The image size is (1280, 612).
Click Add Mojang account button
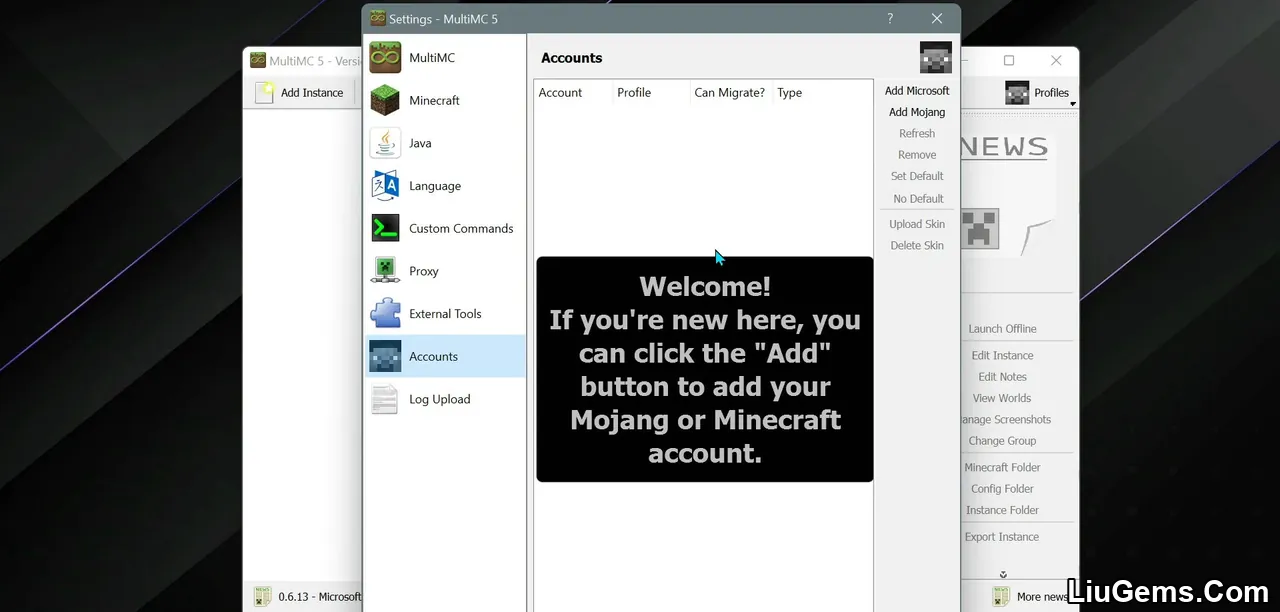[917, 112]
